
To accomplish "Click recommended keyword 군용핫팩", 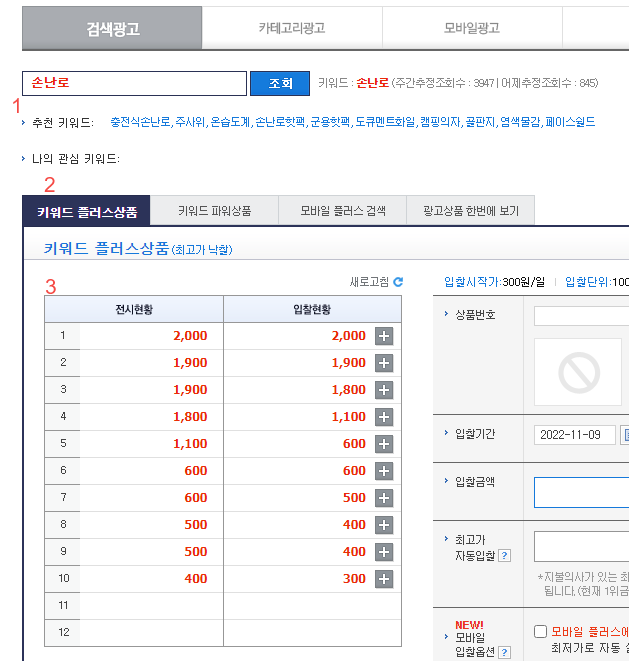I will click(x=330, y=122).
